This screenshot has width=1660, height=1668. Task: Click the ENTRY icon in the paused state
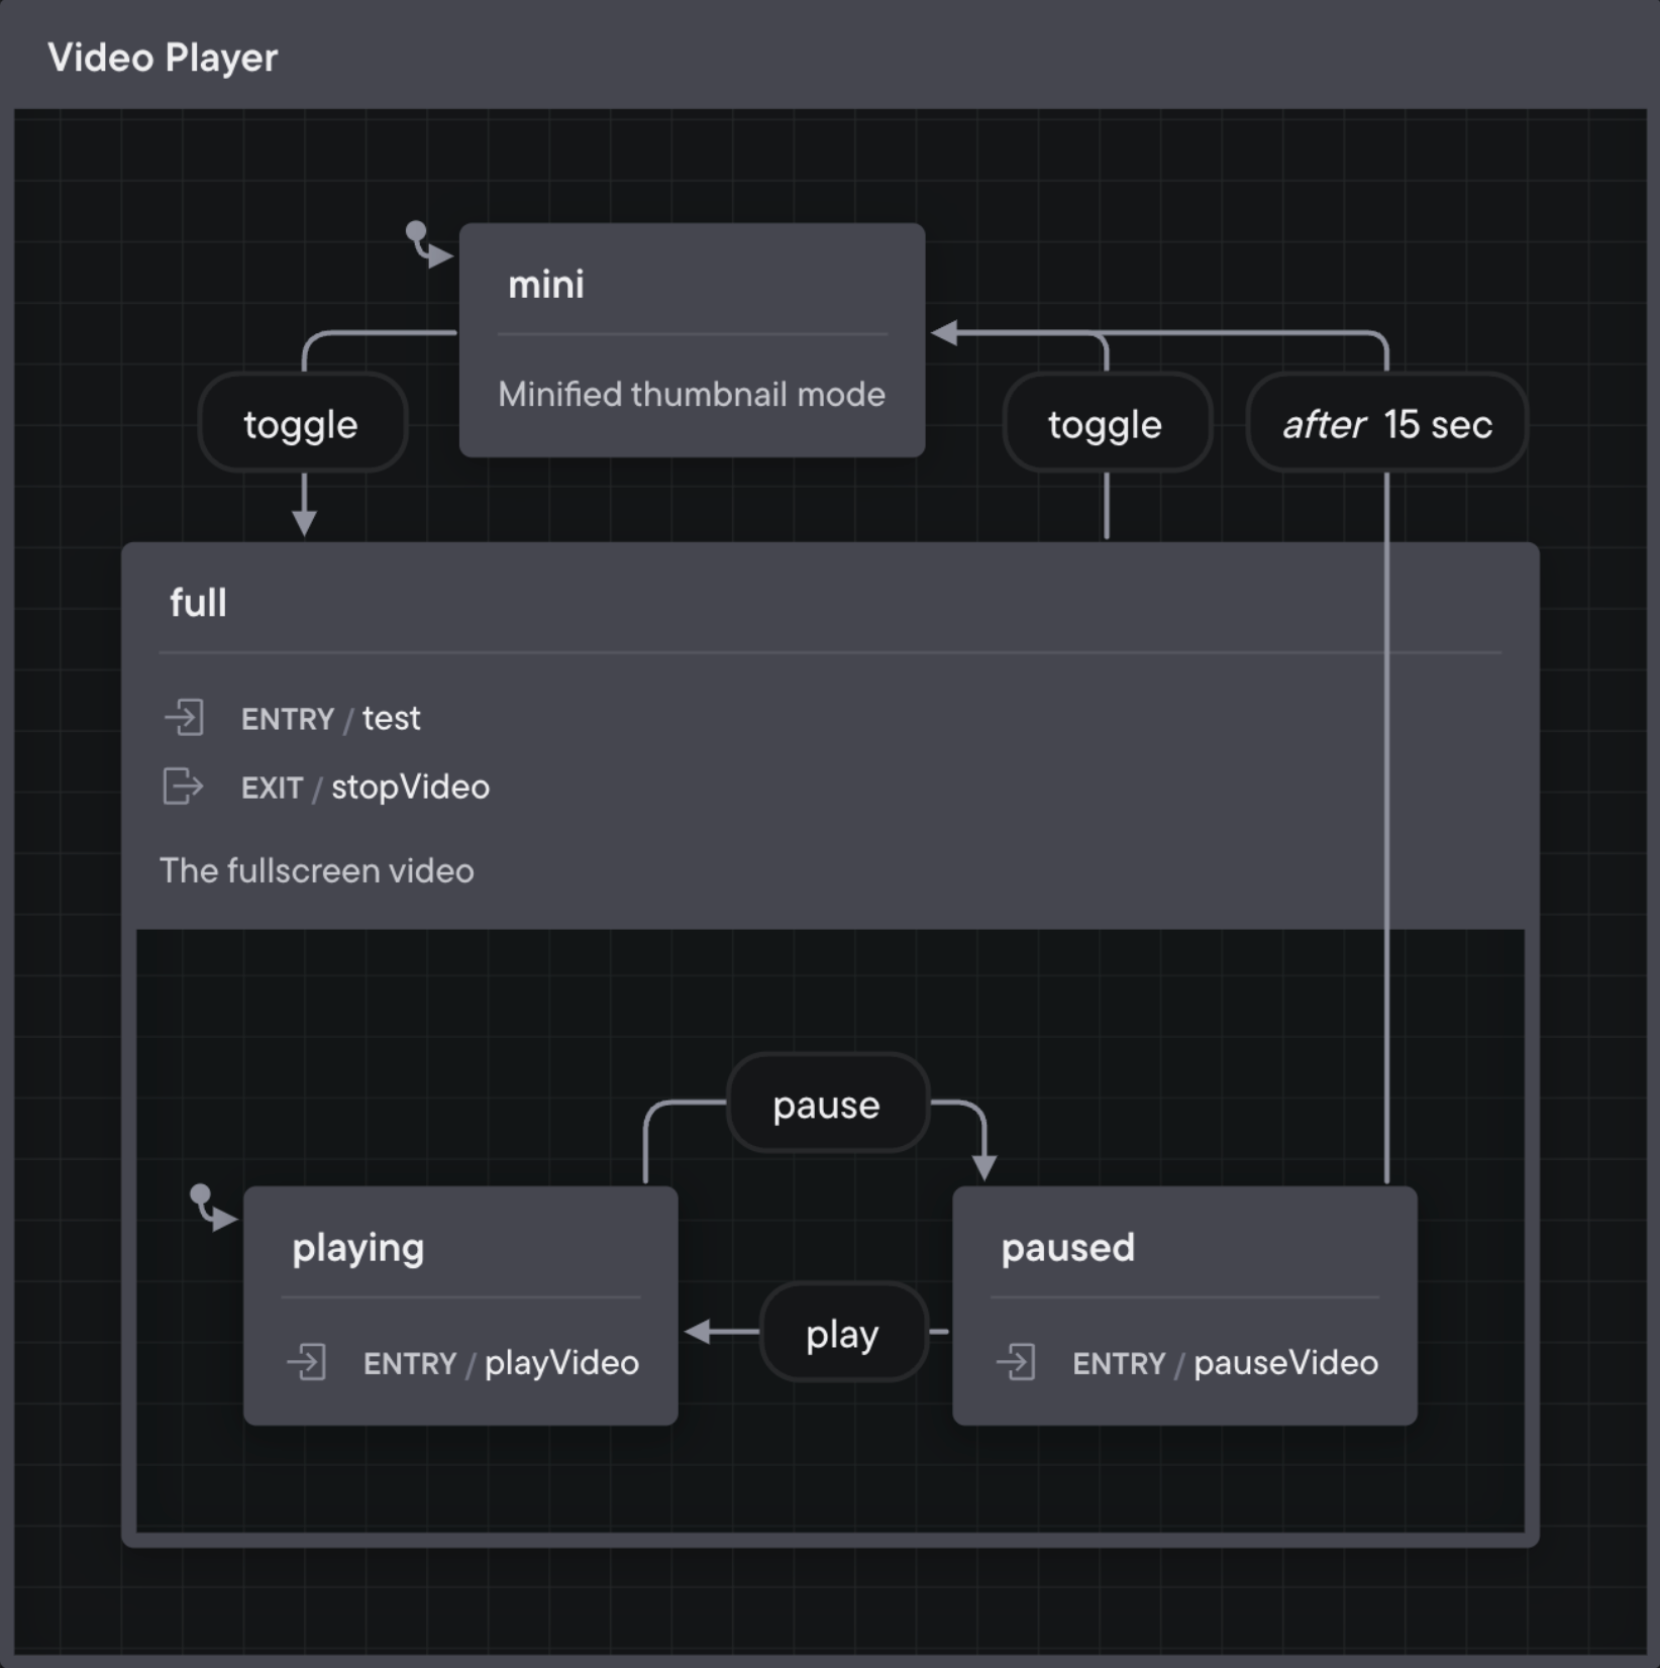pyautogui.click(x=1016, y=1362)
